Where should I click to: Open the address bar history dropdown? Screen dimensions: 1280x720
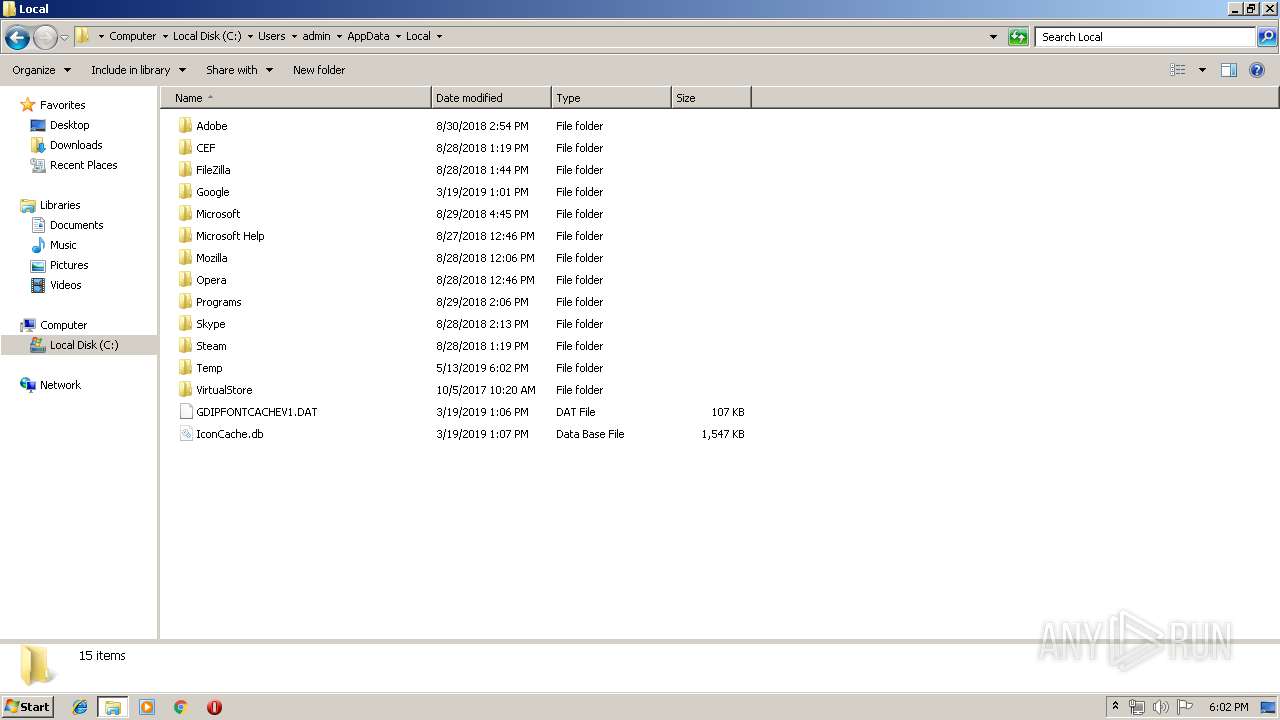click(993, 37)
